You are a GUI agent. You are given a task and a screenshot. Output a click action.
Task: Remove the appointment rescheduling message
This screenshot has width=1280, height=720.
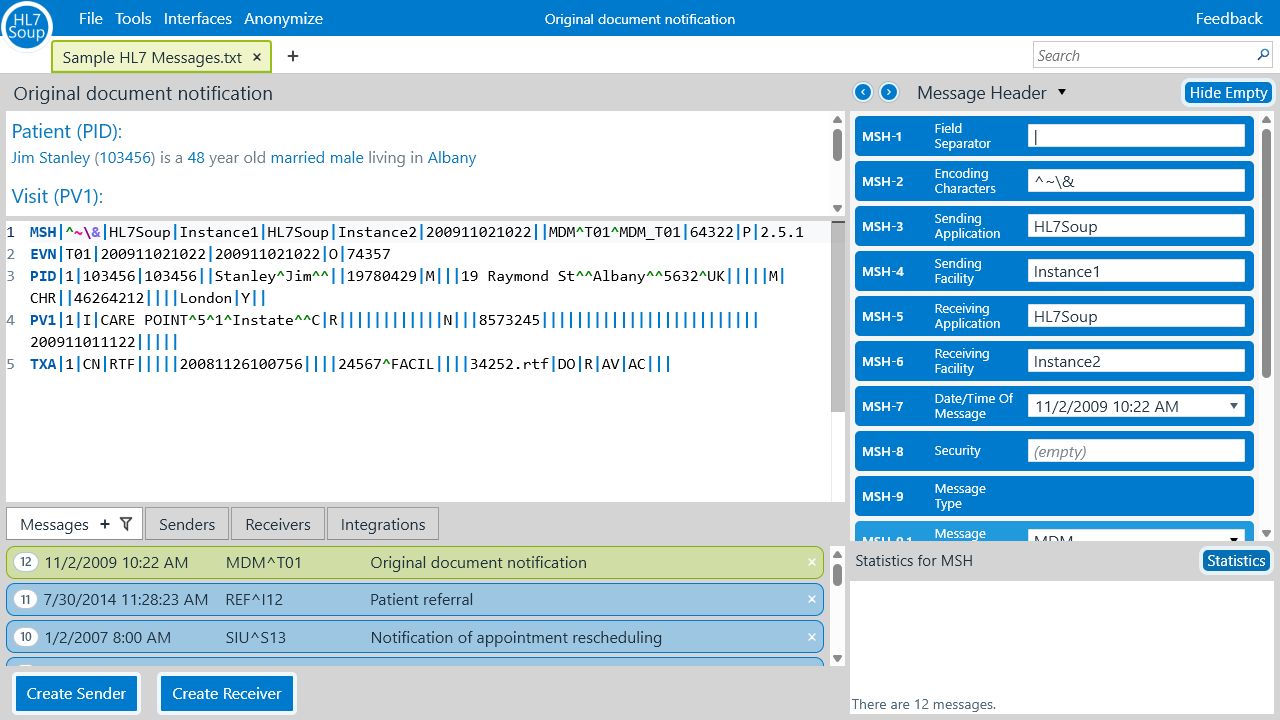tap(812, 637)
